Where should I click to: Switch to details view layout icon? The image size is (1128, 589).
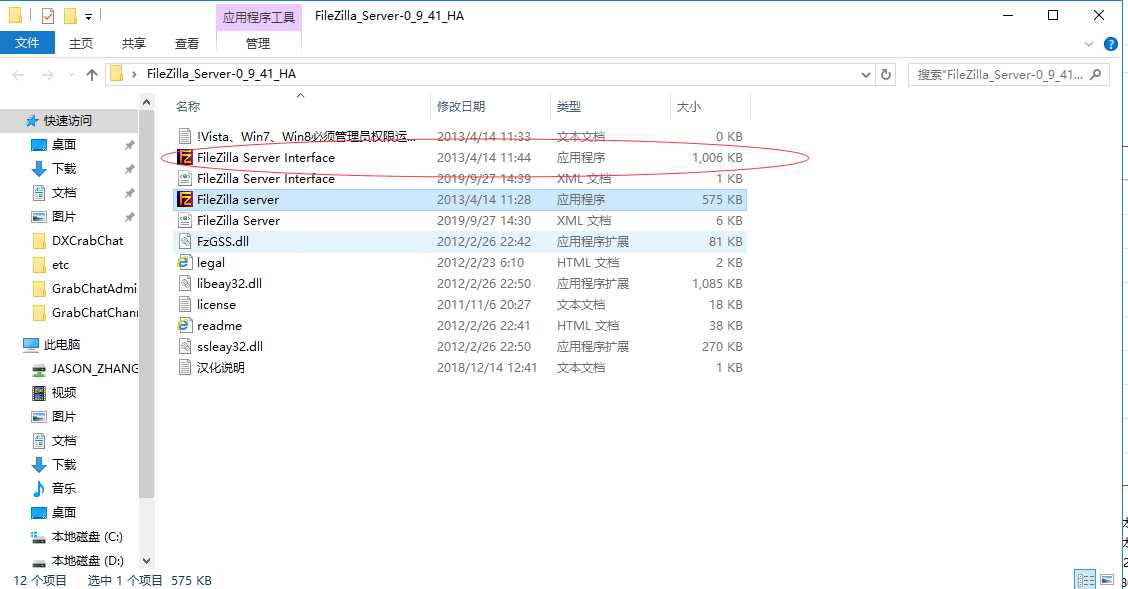1085,579
